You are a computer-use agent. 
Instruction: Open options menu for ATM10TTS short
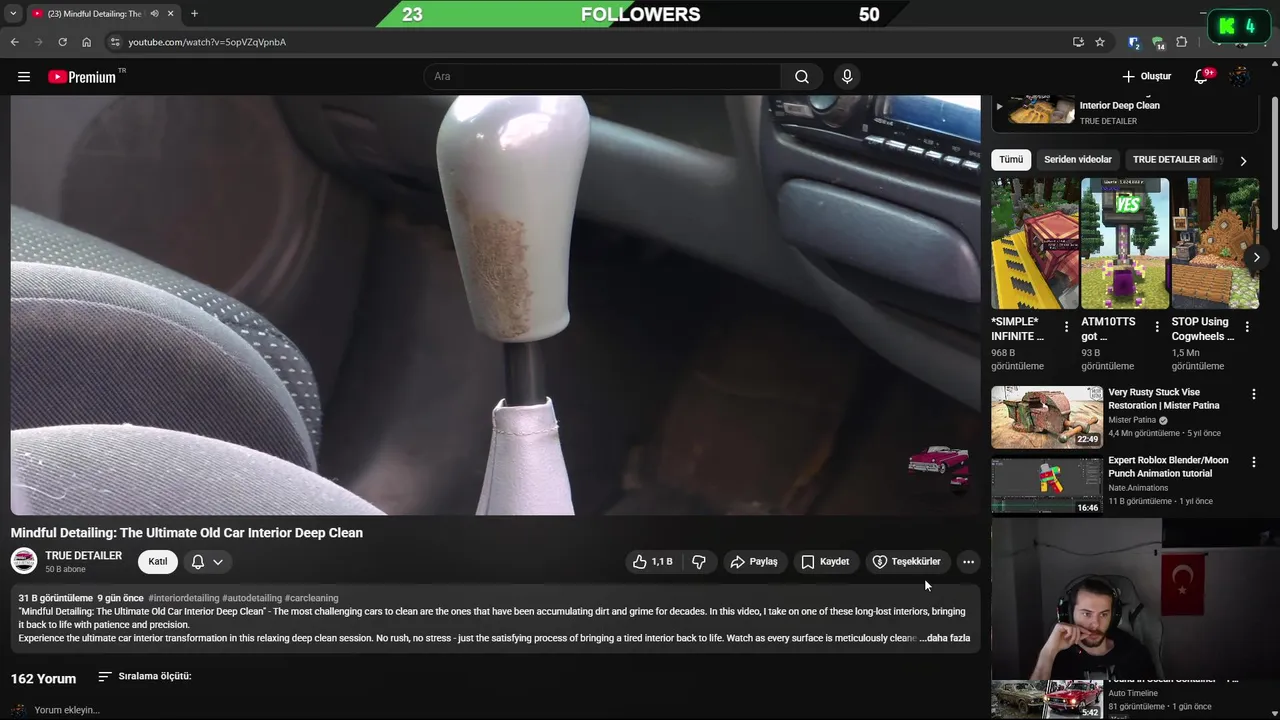tap(1157, 327)
